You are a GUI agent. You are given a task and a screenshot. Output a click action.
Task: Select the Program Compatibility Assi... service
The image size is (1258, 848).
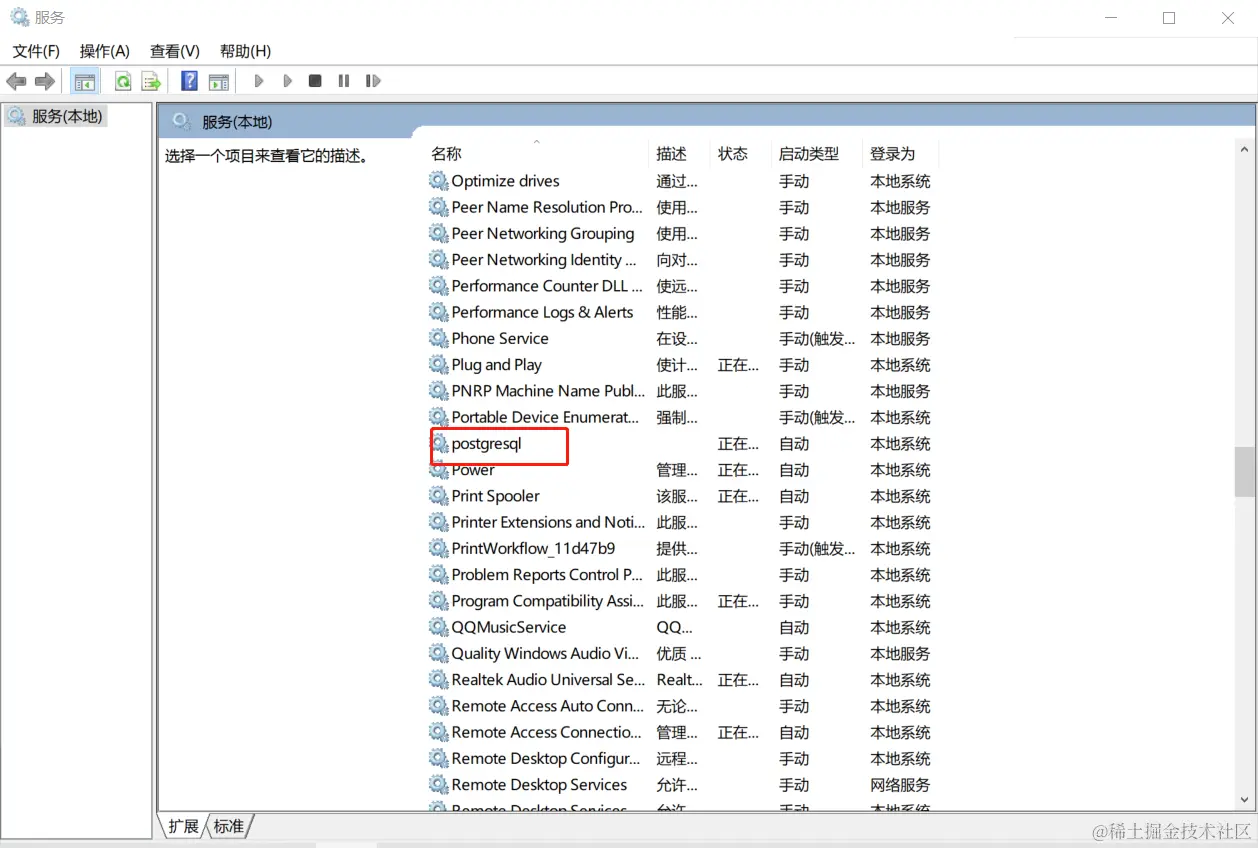548,601
